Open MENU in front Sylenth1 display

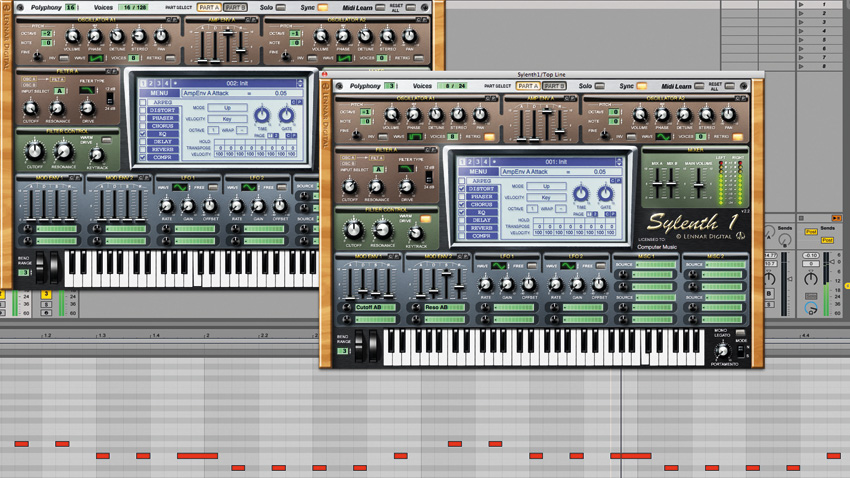point(478,171)
